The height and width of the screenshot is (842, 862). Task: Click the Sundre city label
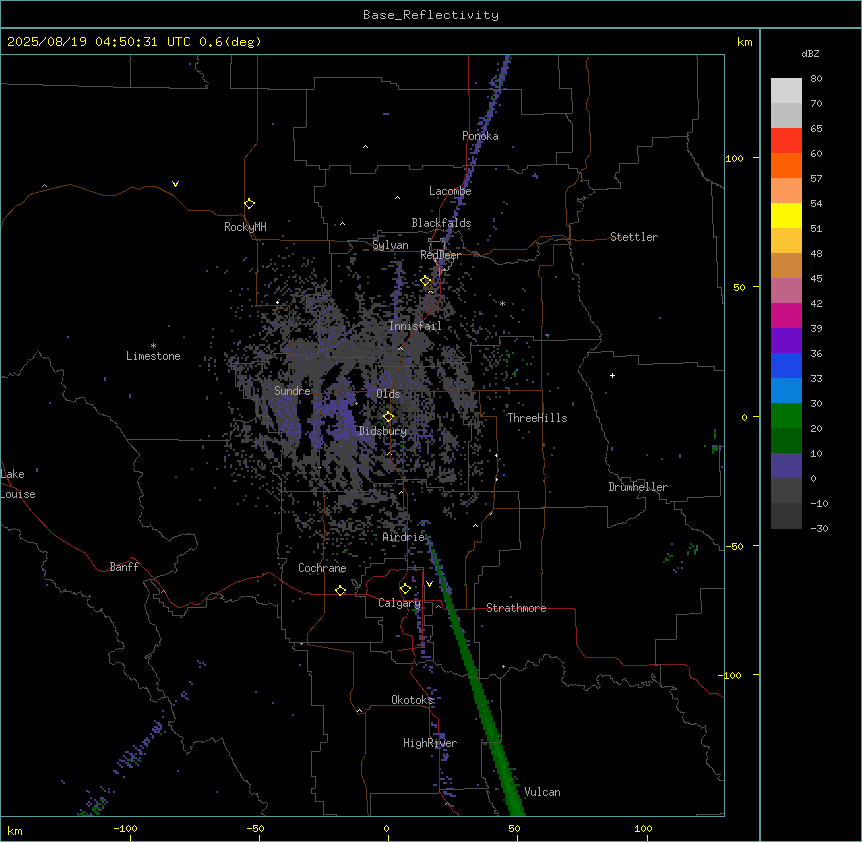pos(292,391)
